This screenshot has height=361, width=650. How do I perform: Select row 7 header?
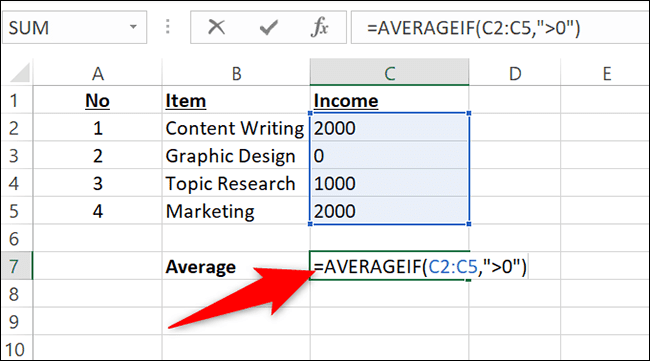[17, 266]
